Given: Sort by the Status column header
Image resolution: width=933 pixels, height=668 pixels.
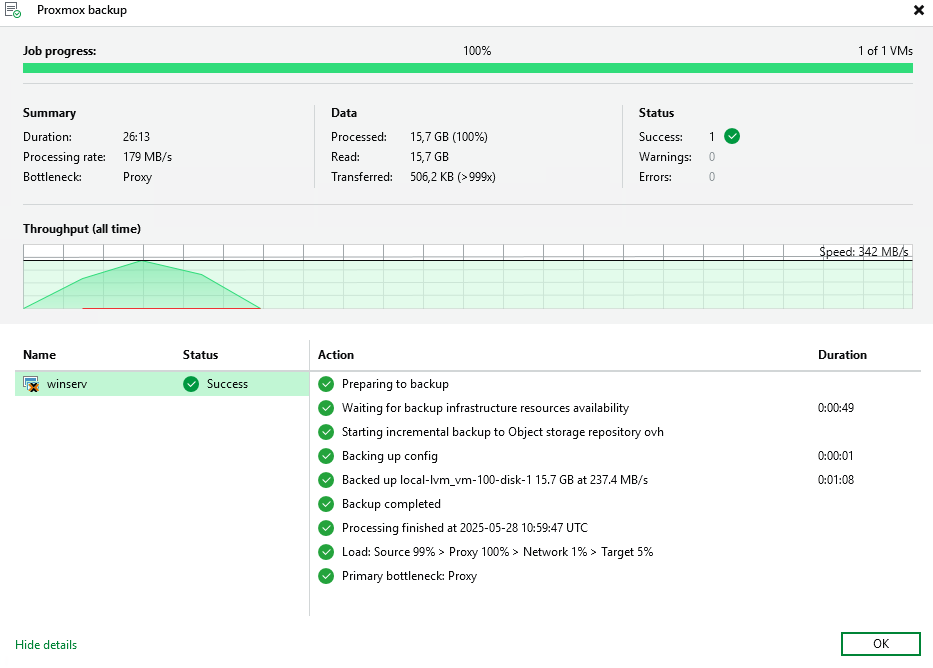Looking at the screenshot, I should tap(201, 355).
